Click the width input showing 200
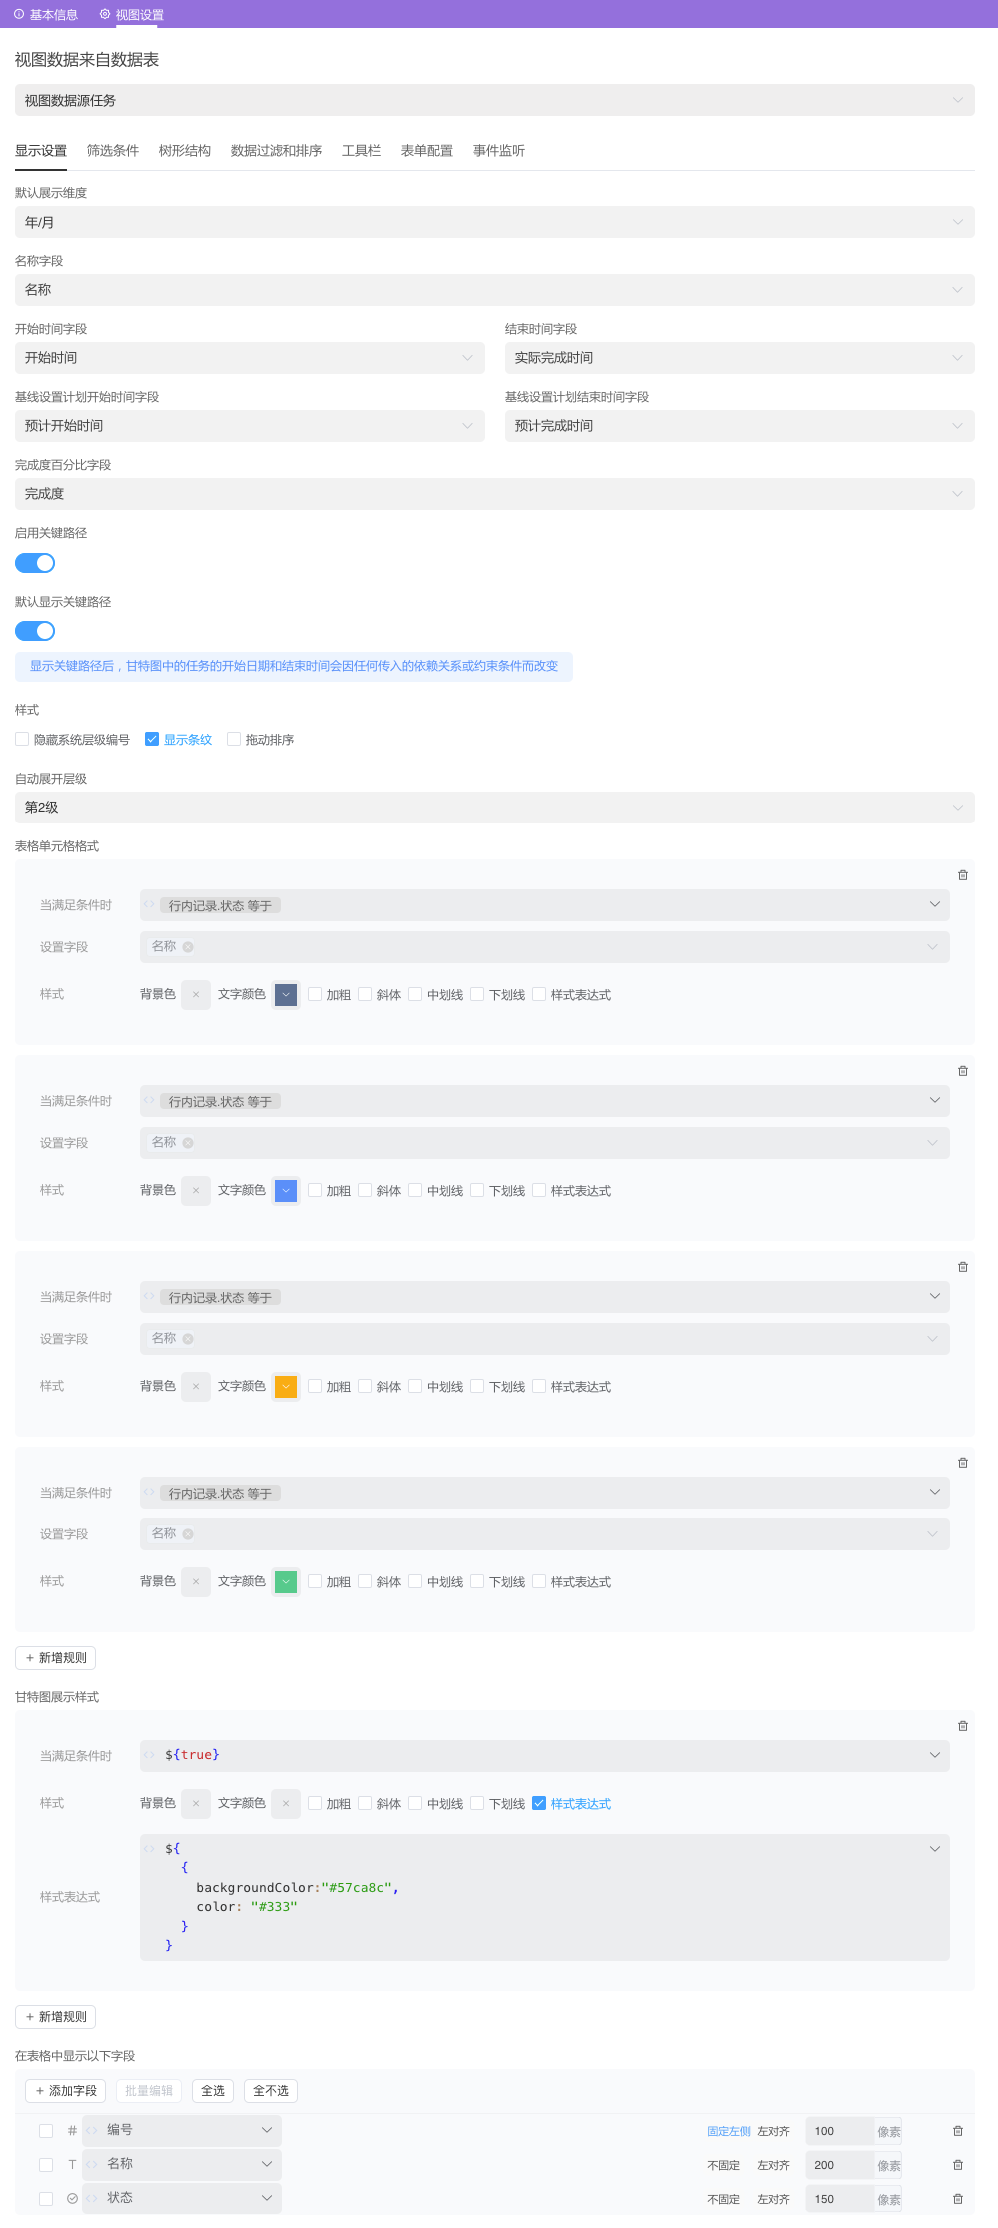Image resolution: width=998 pixels, height=2228 pixels. (x=838, y=2165)
